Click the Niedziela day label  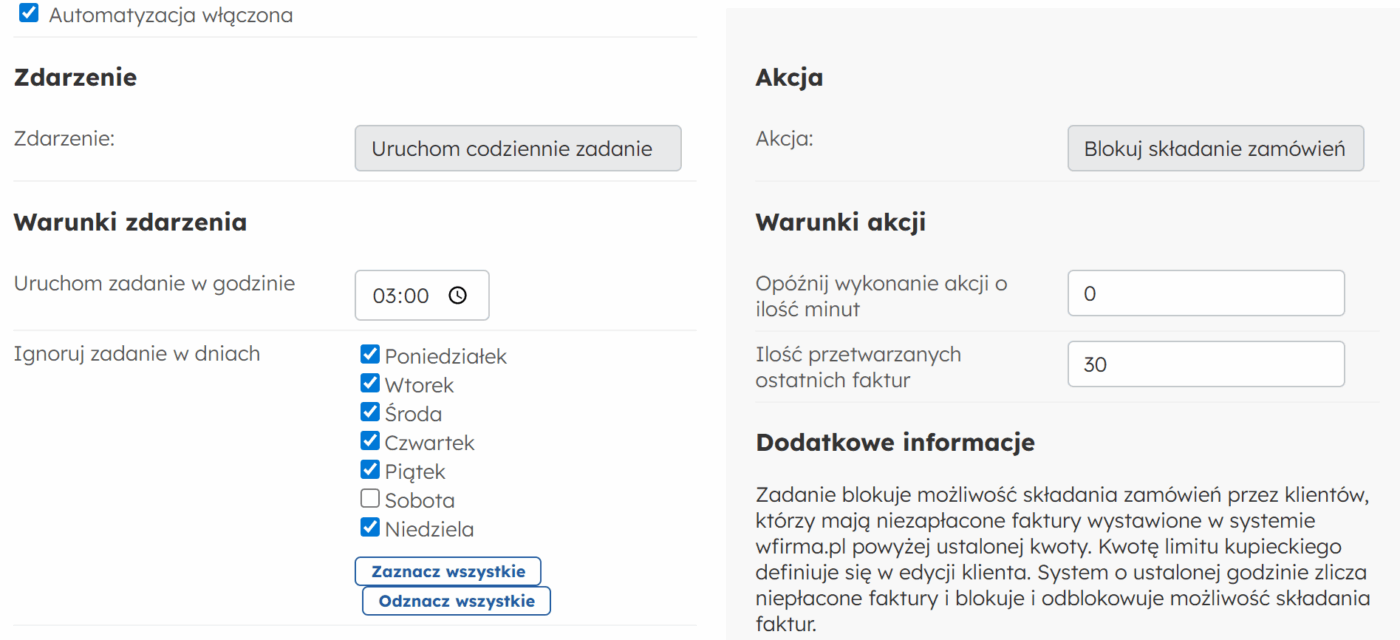pos(429,530)
